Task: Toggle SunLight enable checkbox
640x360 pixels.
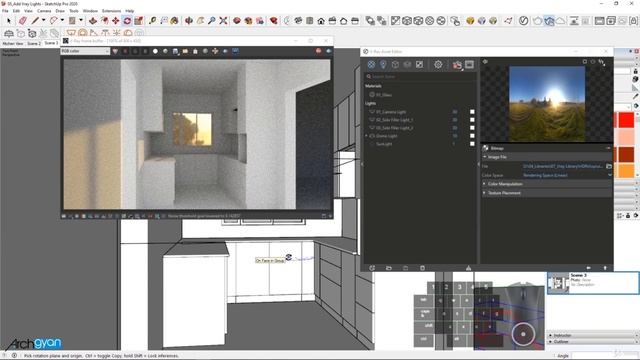Action: [472, 144]
